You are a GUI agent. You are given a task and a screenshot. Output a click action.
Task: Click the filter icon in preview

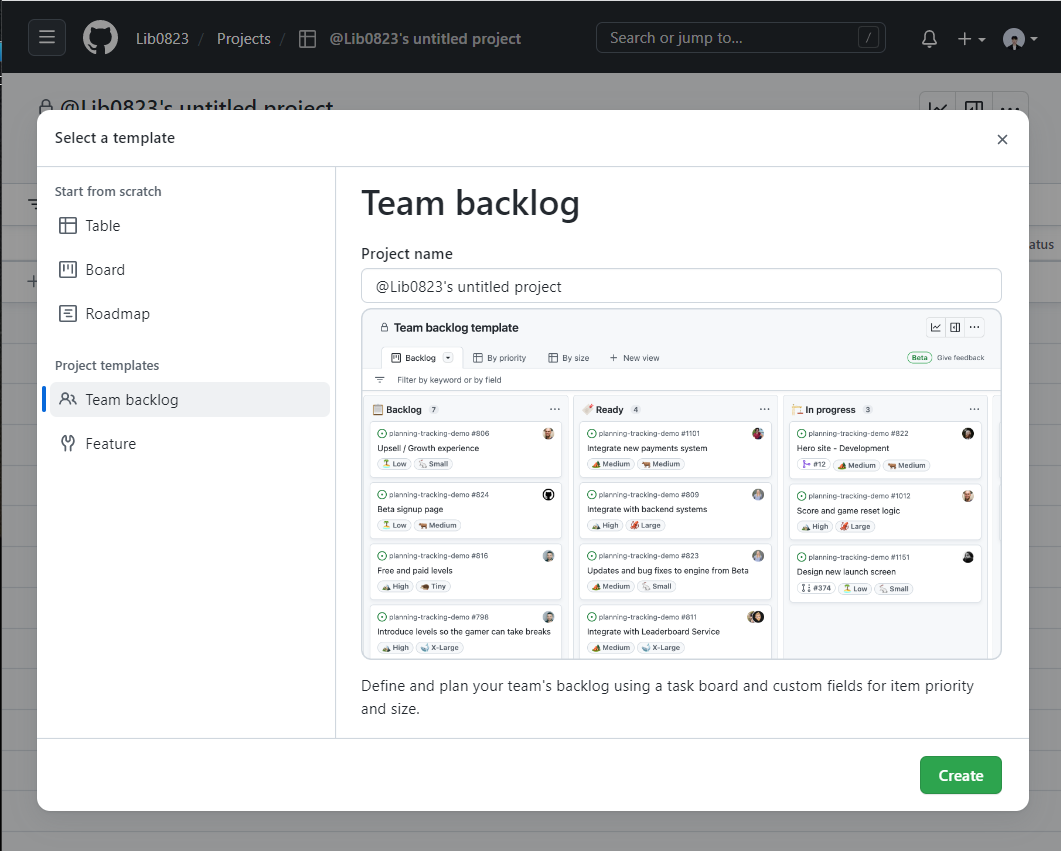point(380,380)
